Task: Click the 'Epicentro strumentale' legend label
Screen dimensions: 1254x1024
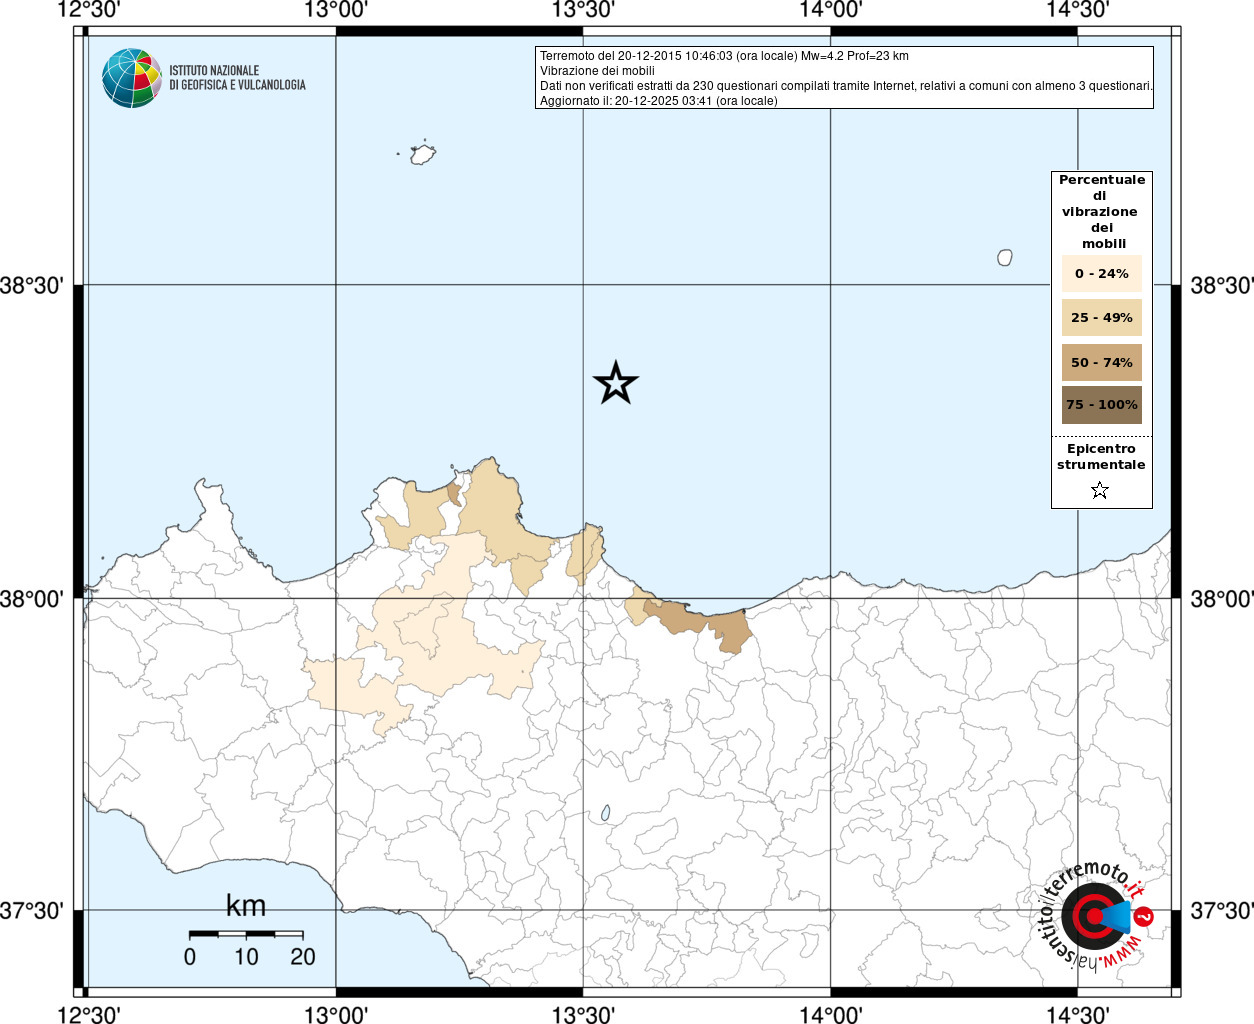Action: pyautogui.click(x=1101, y=457)
